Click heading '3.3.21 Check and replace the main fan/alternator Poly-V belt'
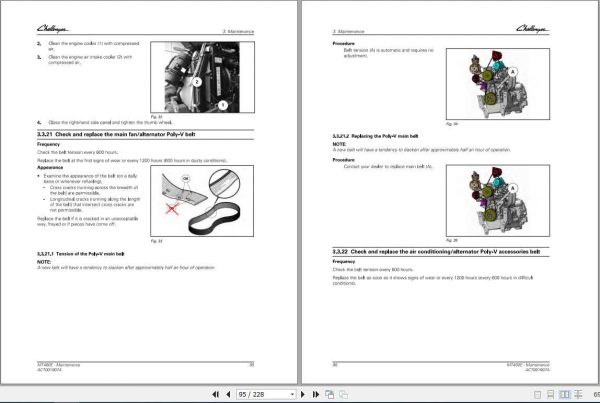The height and width of the screenshot is (403, 600). point(116,134)
